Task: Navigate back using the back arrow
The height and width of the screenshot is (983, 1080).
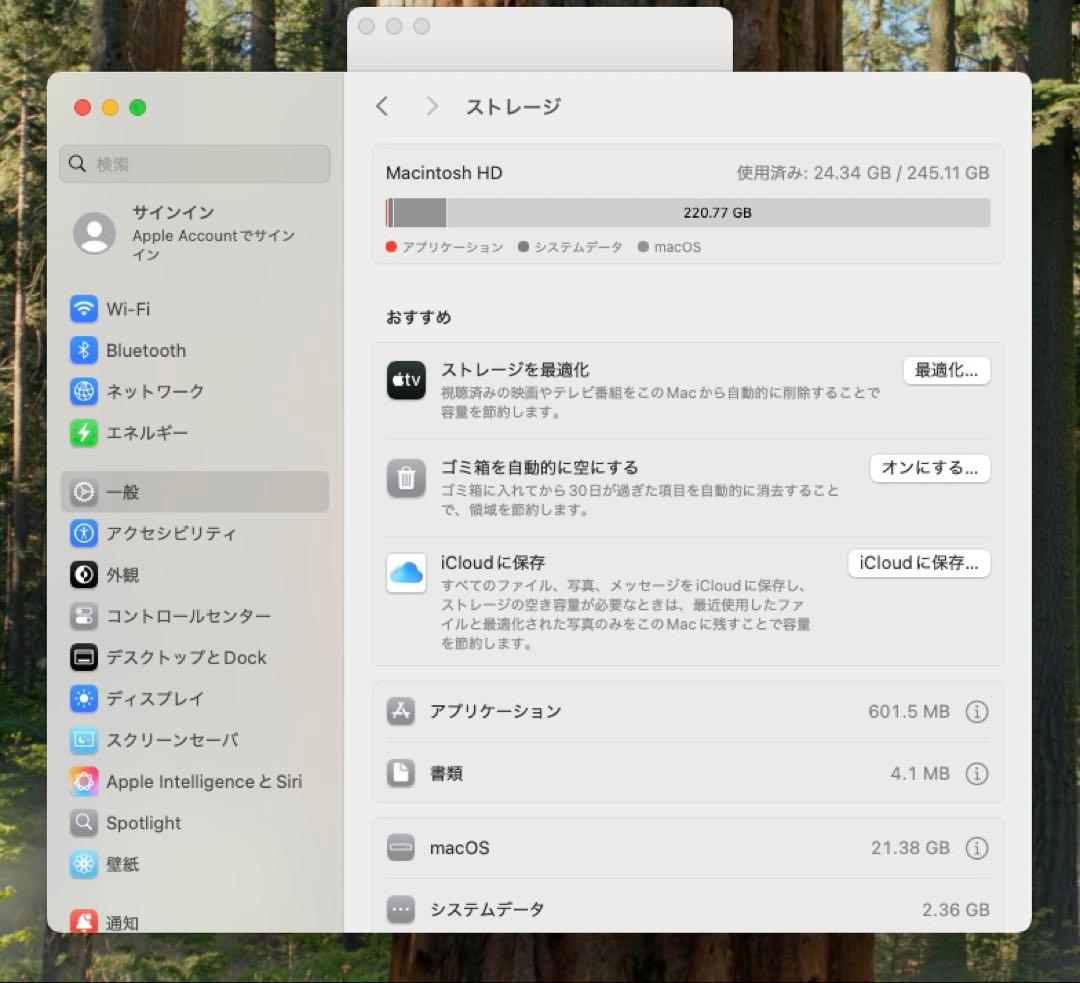Action: click(x=382, y=105)
